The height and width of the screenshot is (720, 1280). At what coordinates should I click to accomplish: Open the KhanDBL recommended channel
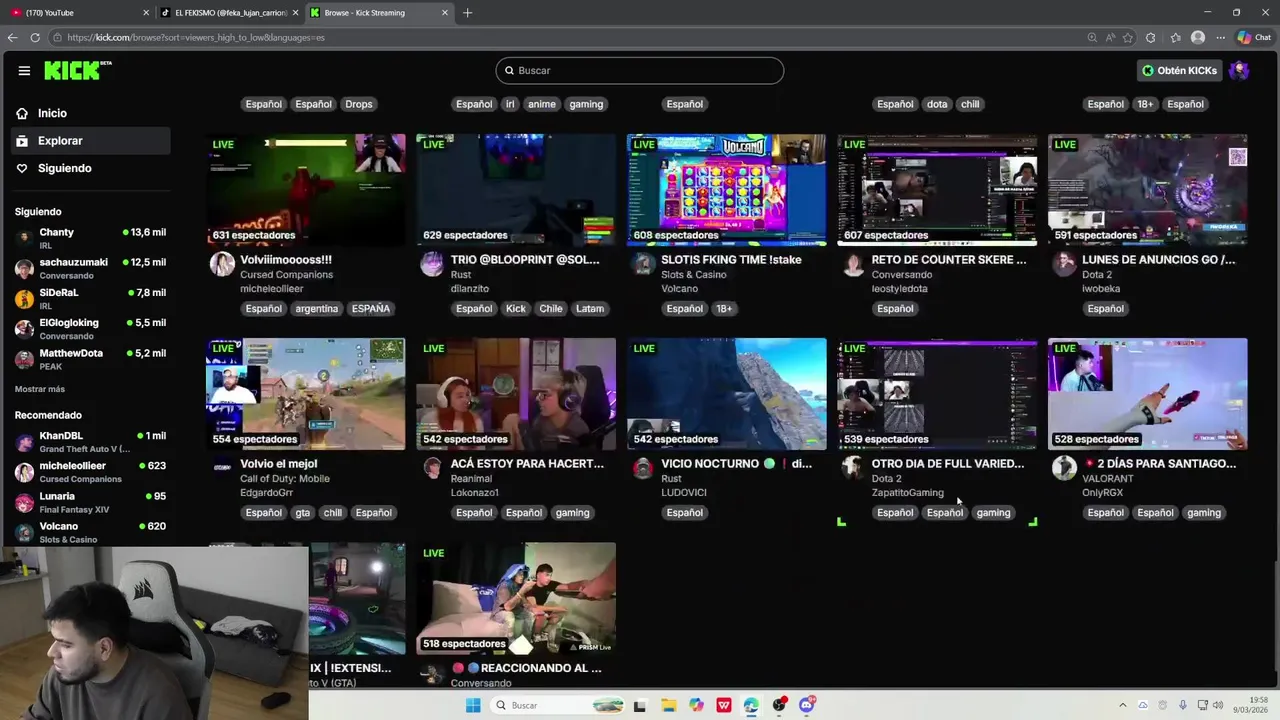coord(90,442)
